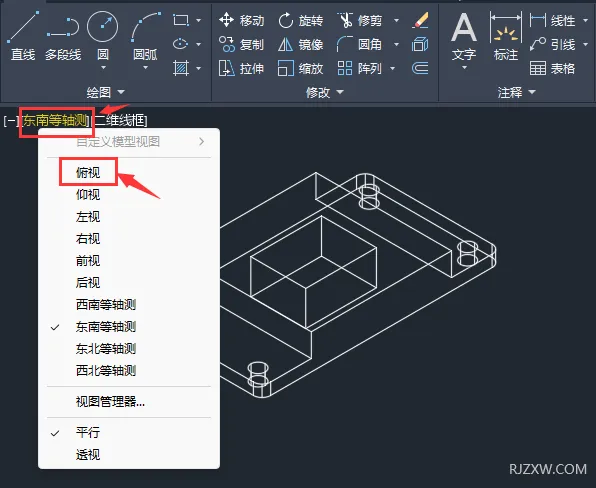This screenshot has height=488, width=596.
Task: Activate the Array (阵列) command
Action: pos(359,69)
